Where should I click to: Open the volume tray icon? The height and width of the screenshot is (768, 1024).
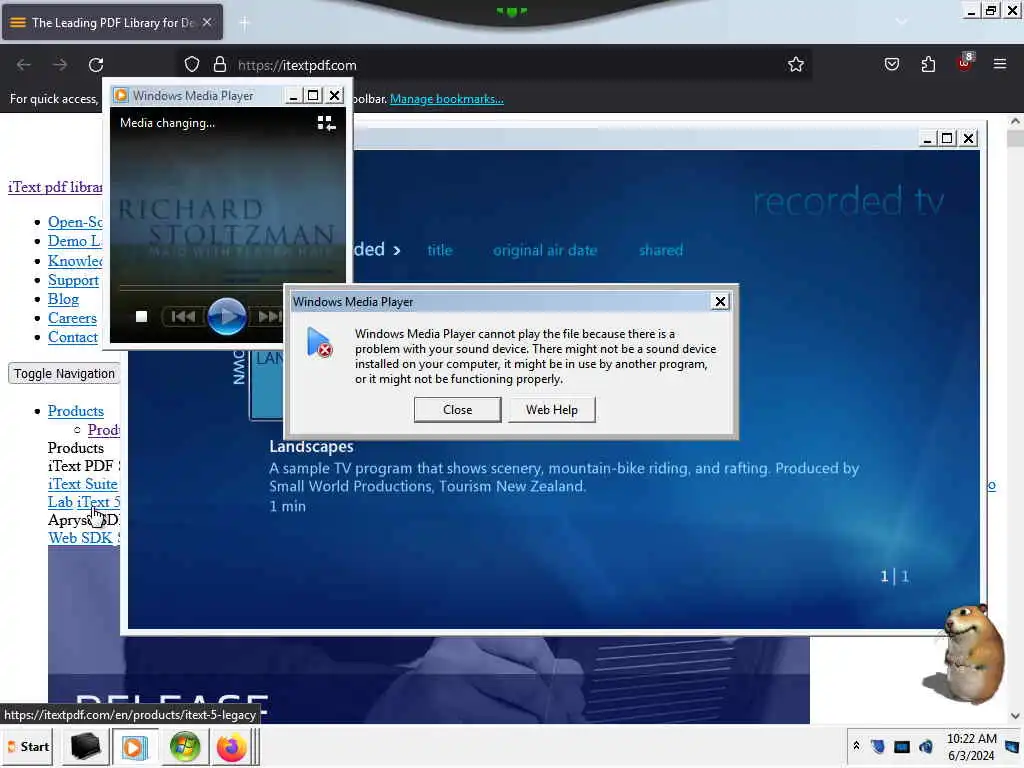[x=926, y=746]
